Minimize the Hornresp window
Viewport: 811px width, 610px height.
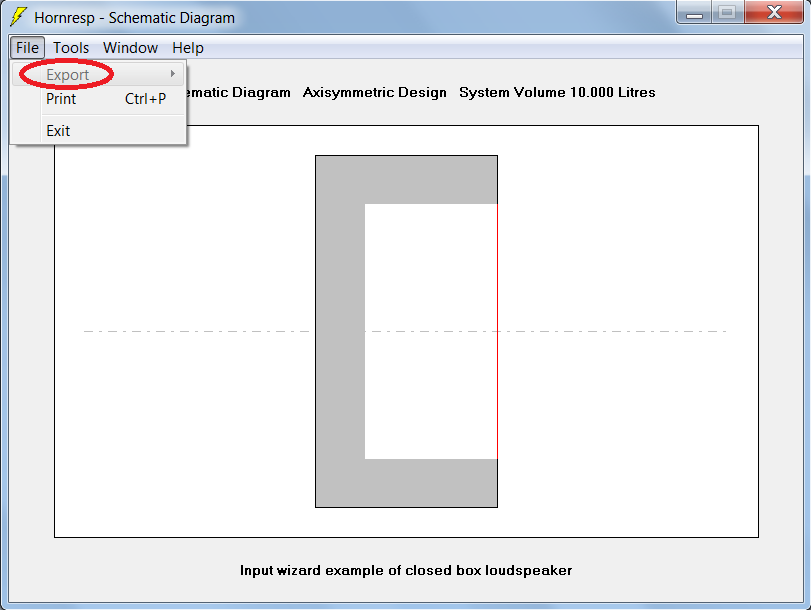[694, 12]
